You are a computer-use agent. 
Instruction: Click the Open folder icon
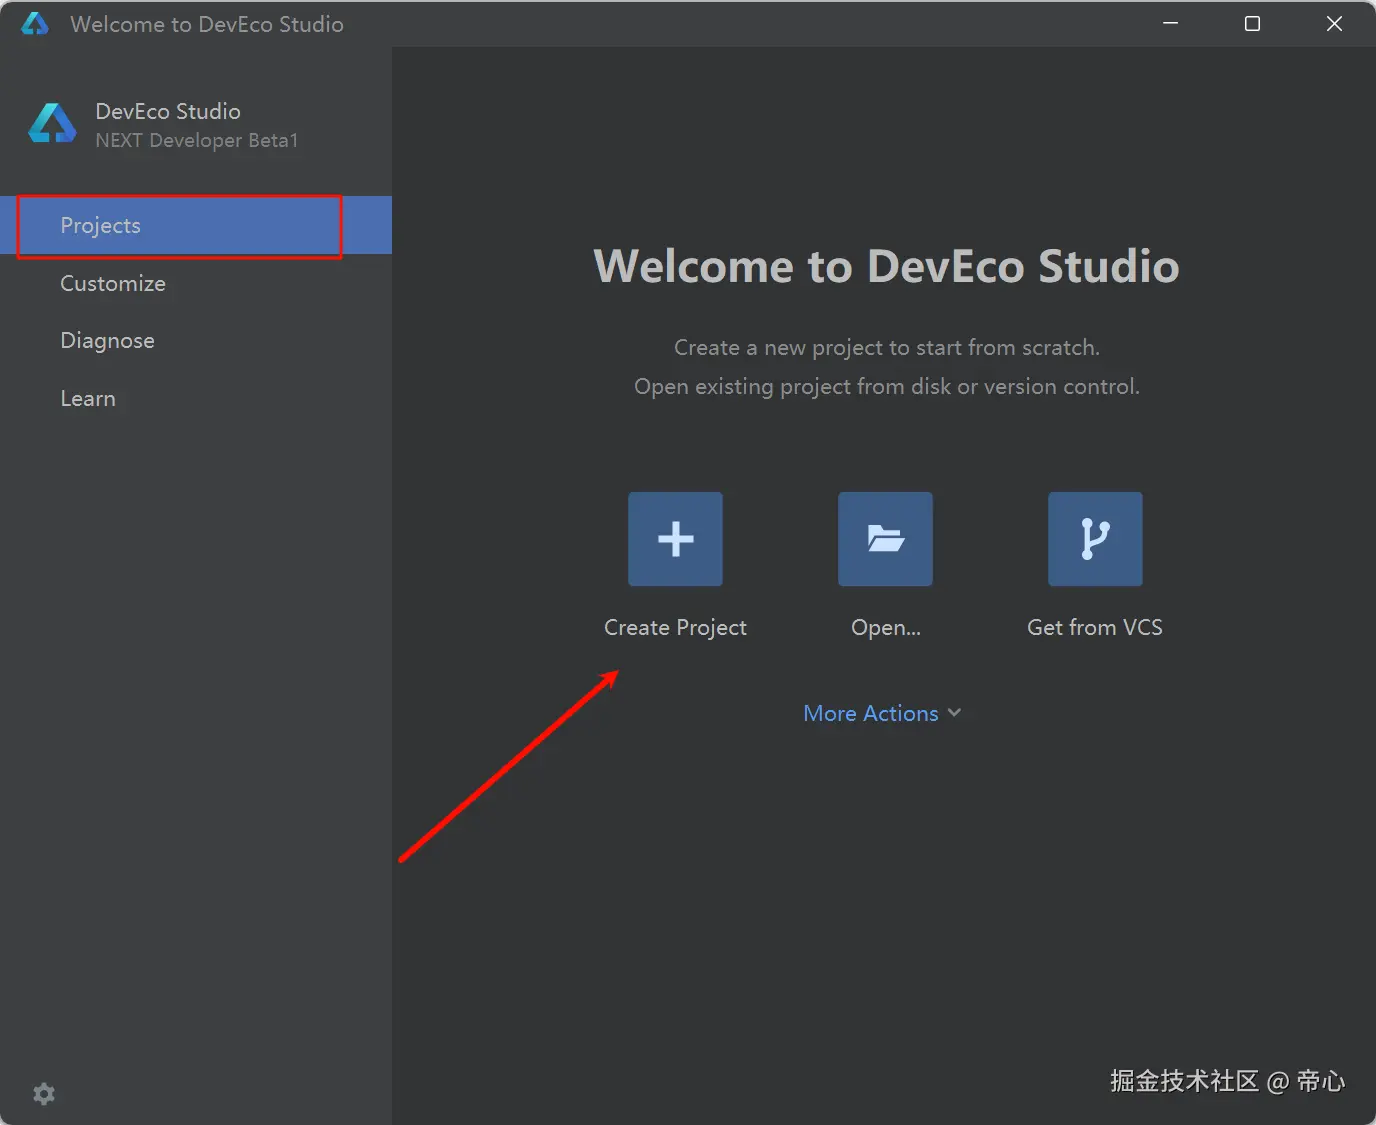coord(885,539)
